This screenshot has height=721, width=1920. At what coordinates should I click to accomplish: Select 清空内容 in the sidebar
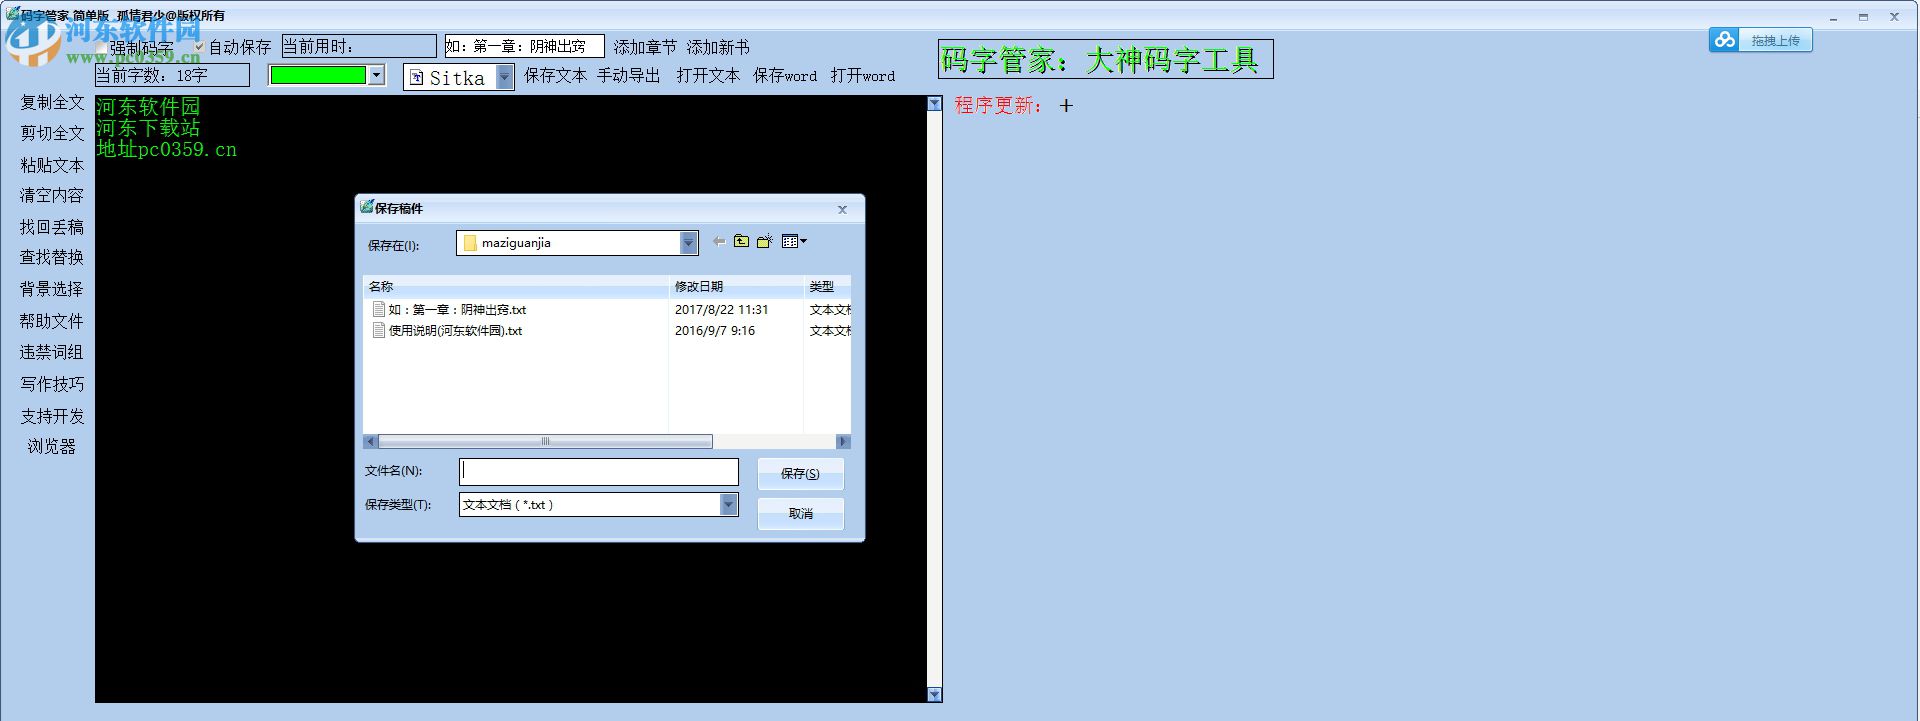click(52, 195)
